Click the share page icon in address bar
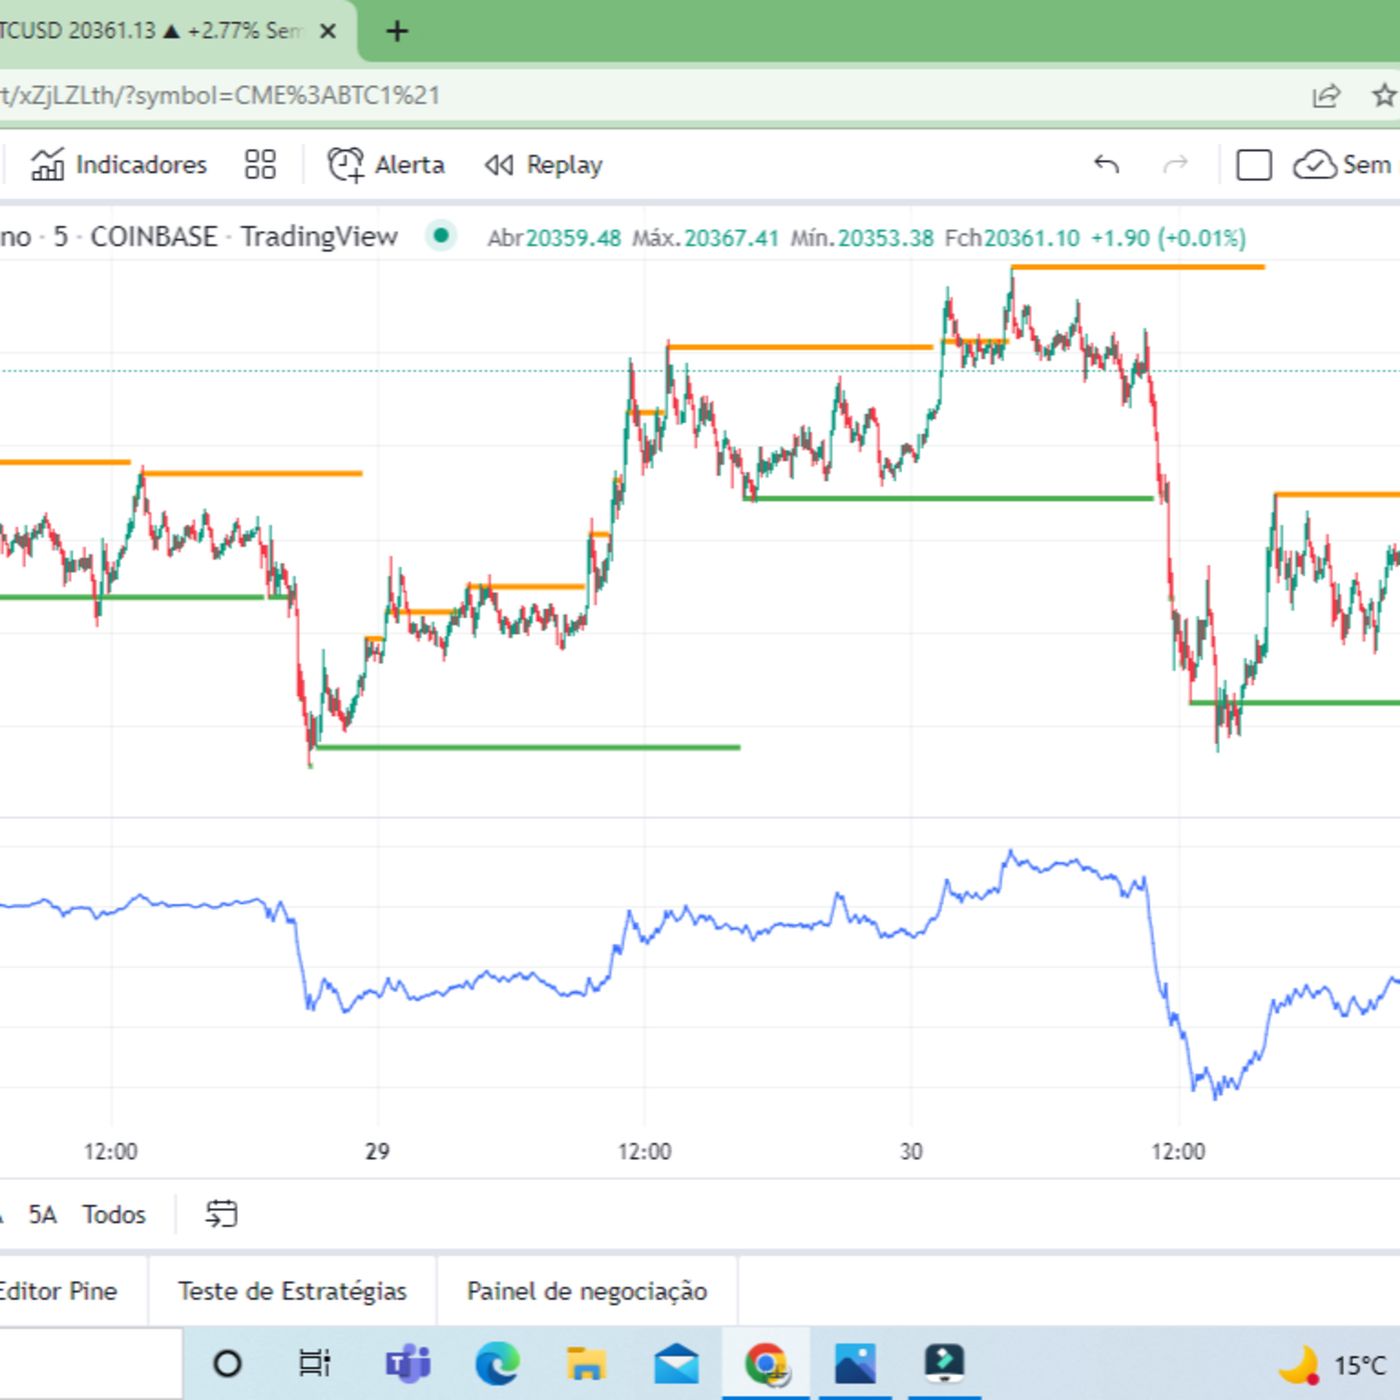1400x1400 pixels. [x=1326, y=96]
